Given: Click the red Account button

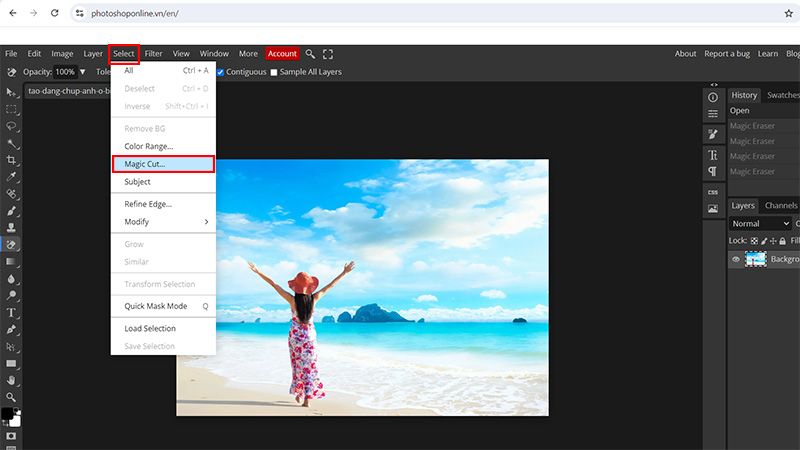Looking at the screenshot, I should 282,54.
